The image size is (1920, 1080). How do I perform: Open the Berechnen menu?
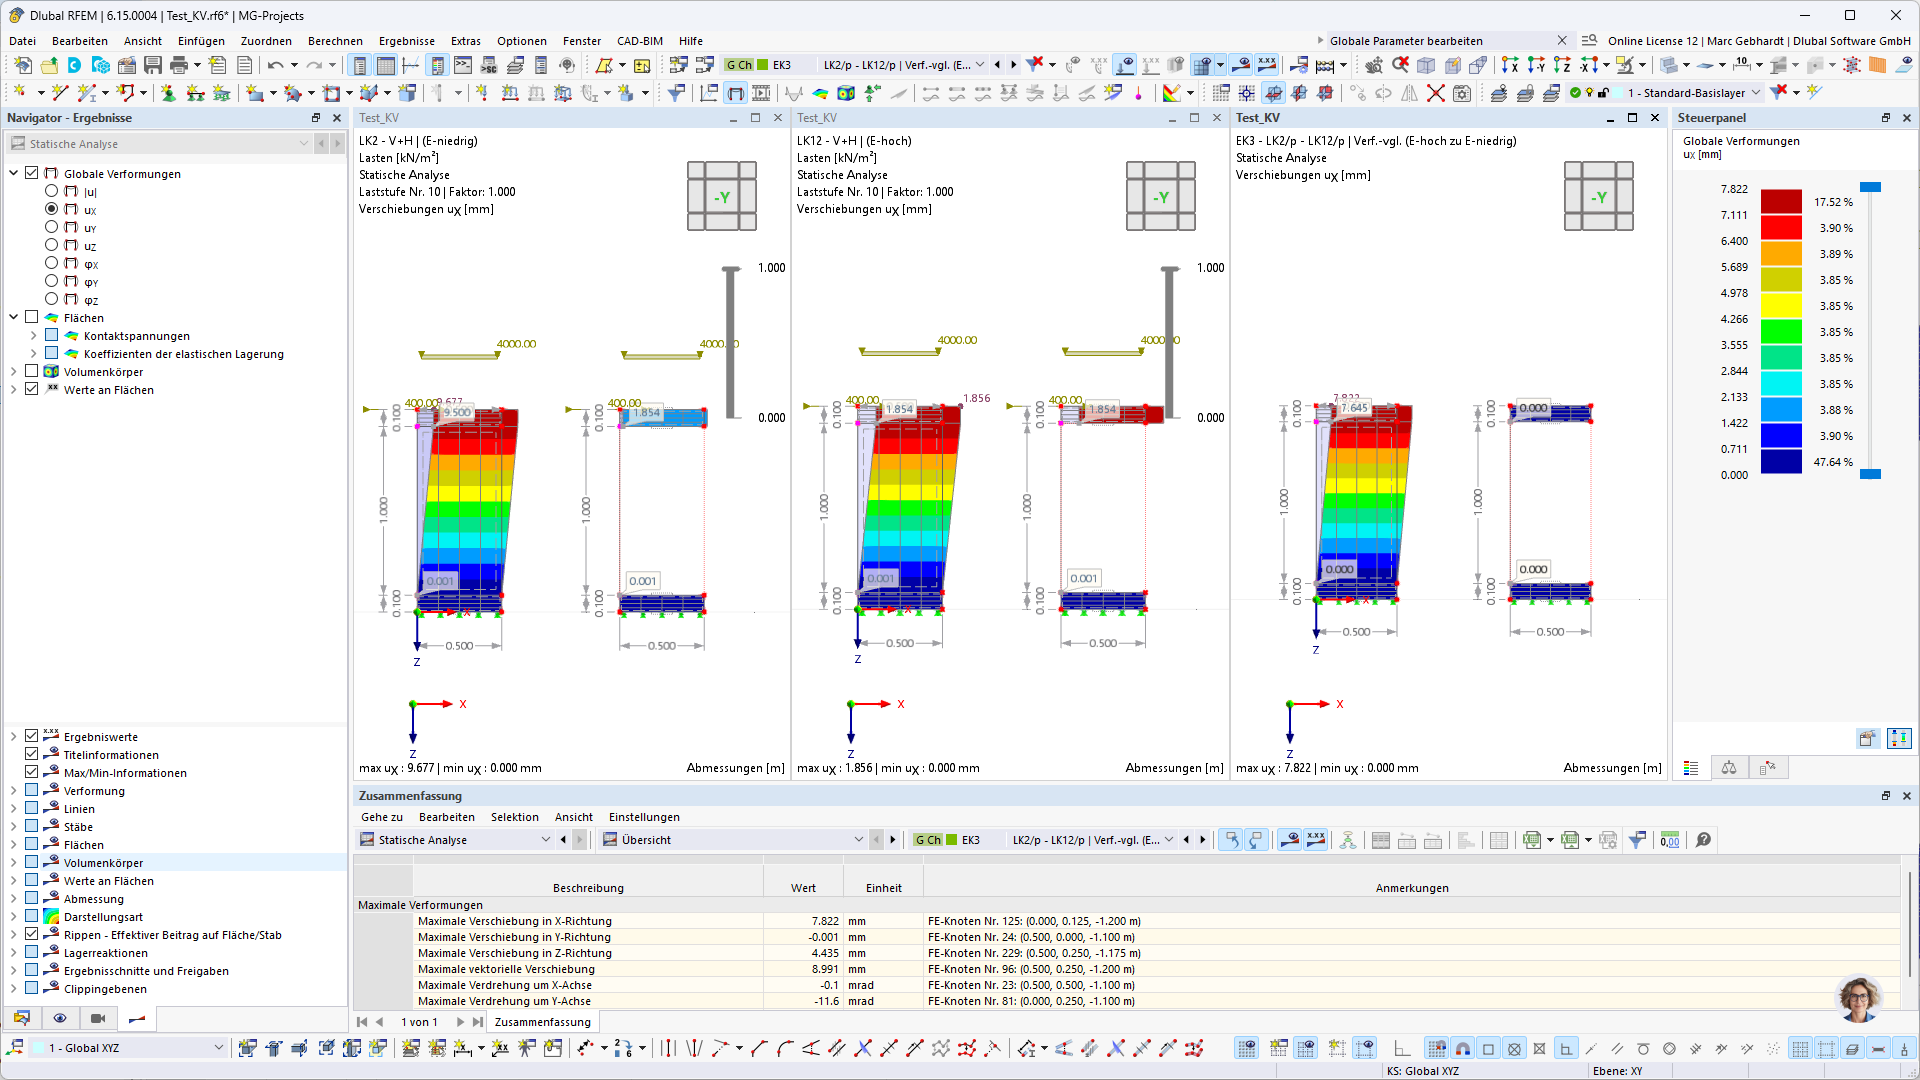(335, 41)
